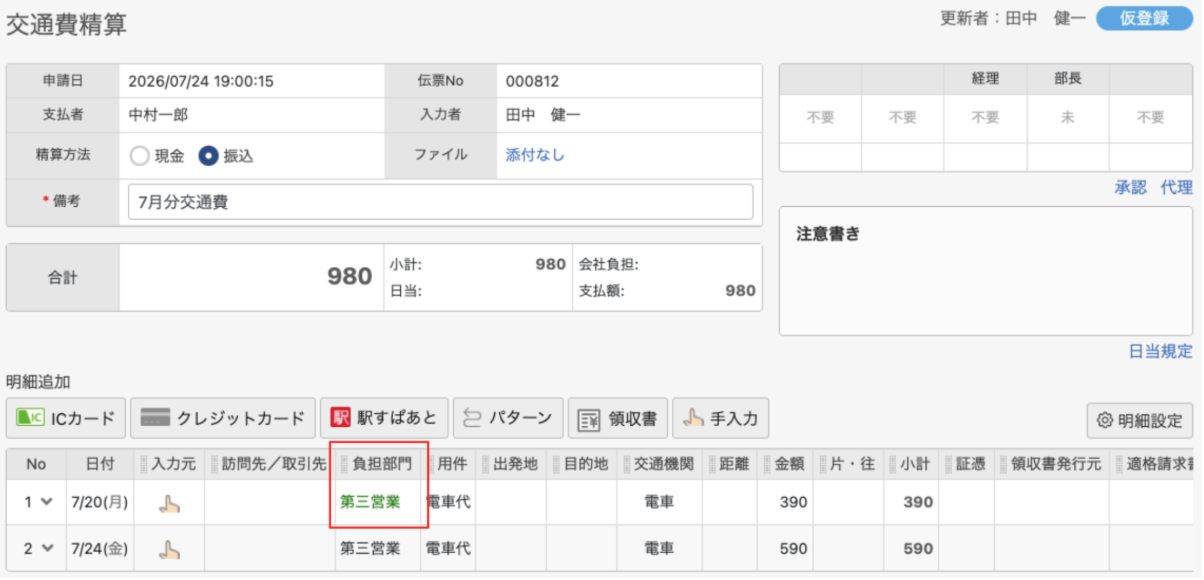The width and height of the screenshot is (1204, 580).
Task: Open 承認 link
Action: click(x=1130, y=187)
